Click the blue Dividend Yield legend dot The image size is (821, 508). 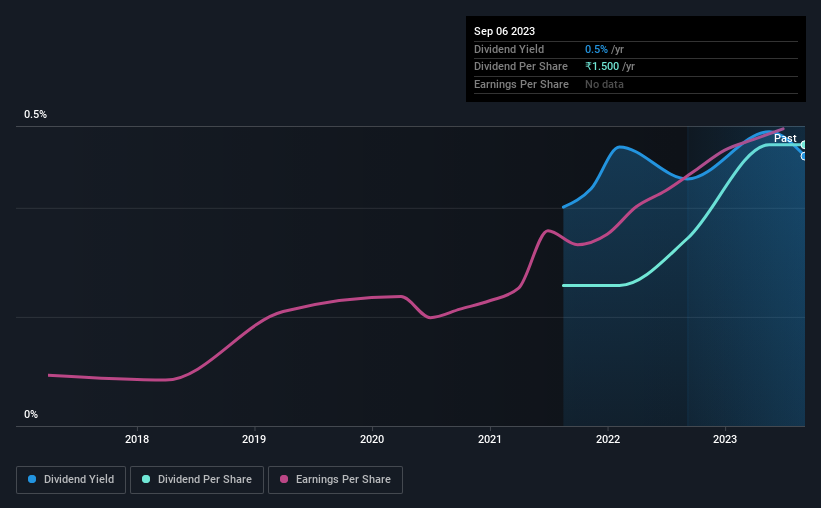(32, 479)
